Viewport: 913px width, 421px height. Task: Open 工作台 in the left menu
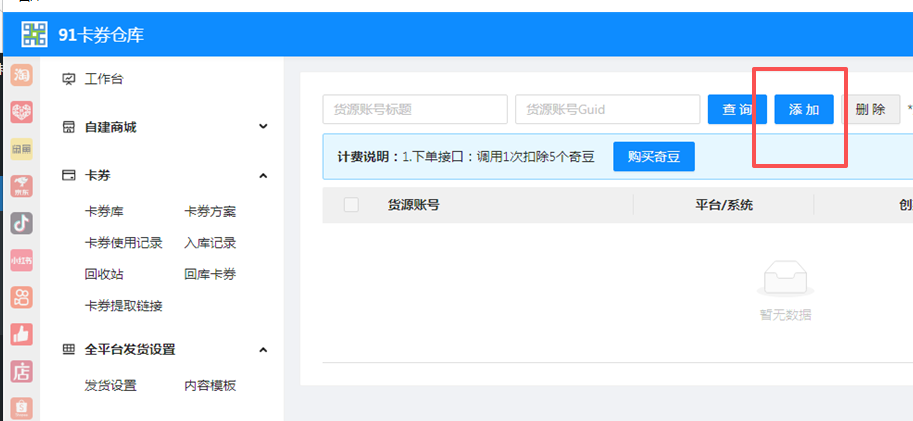(x=104, y=79)
